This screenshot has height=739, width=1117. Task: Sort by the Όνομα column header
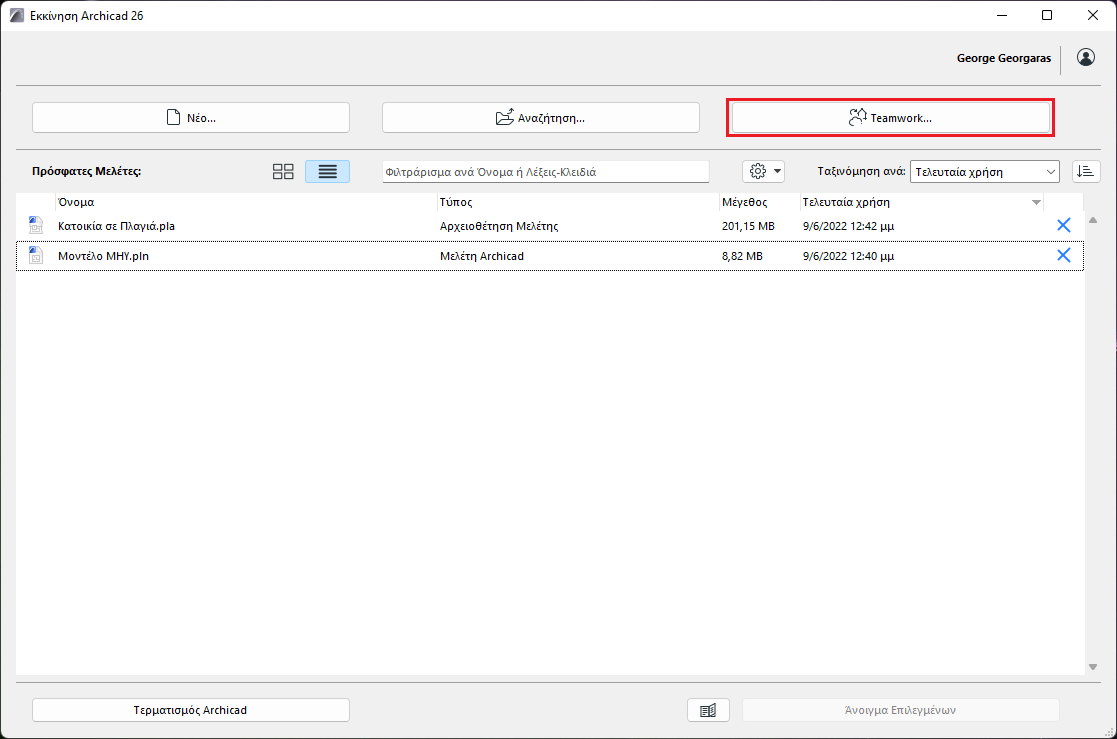pos(246,202)
